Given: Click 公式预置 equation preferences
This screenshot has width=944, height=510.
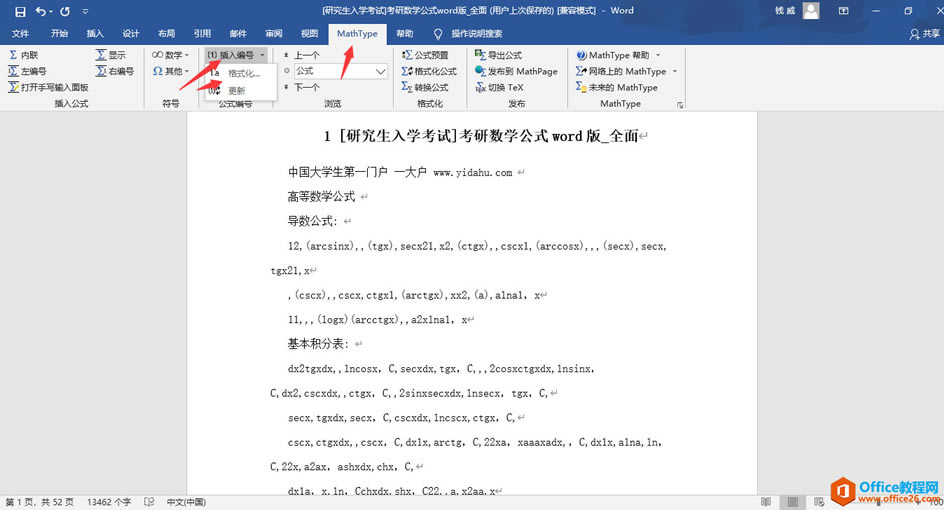Looking at the screenshot, I should click(x=425, y=55).
